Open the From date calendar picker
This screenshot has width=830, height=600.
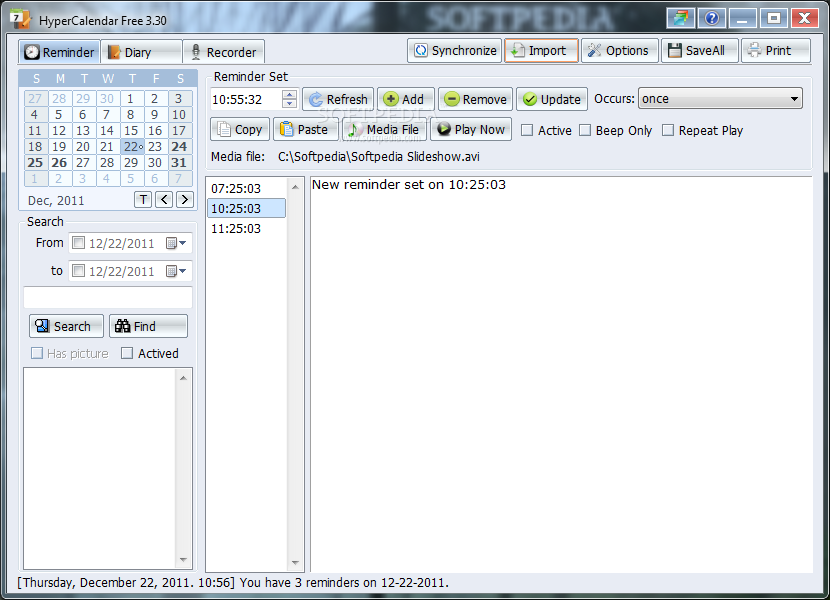(176, 243)
